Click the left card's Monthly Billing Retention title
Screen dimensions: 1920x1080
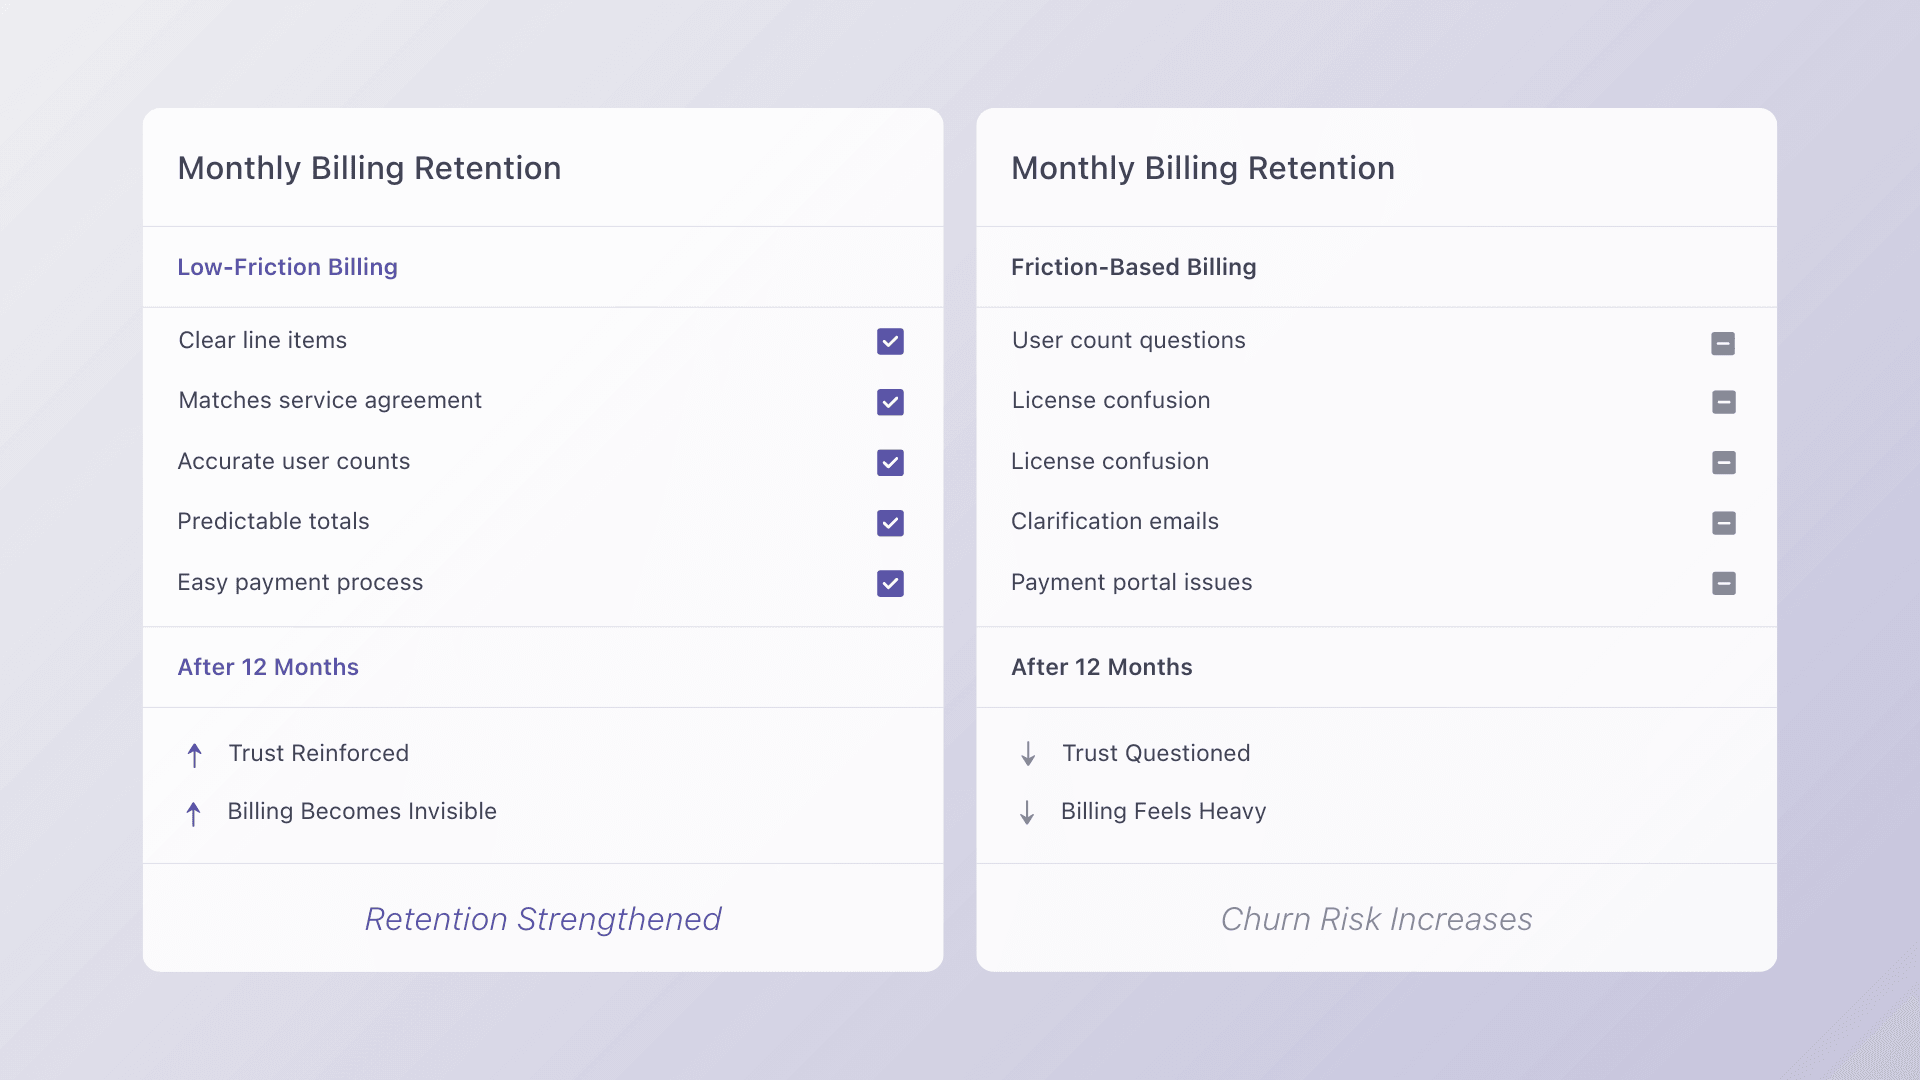[369, 168]
